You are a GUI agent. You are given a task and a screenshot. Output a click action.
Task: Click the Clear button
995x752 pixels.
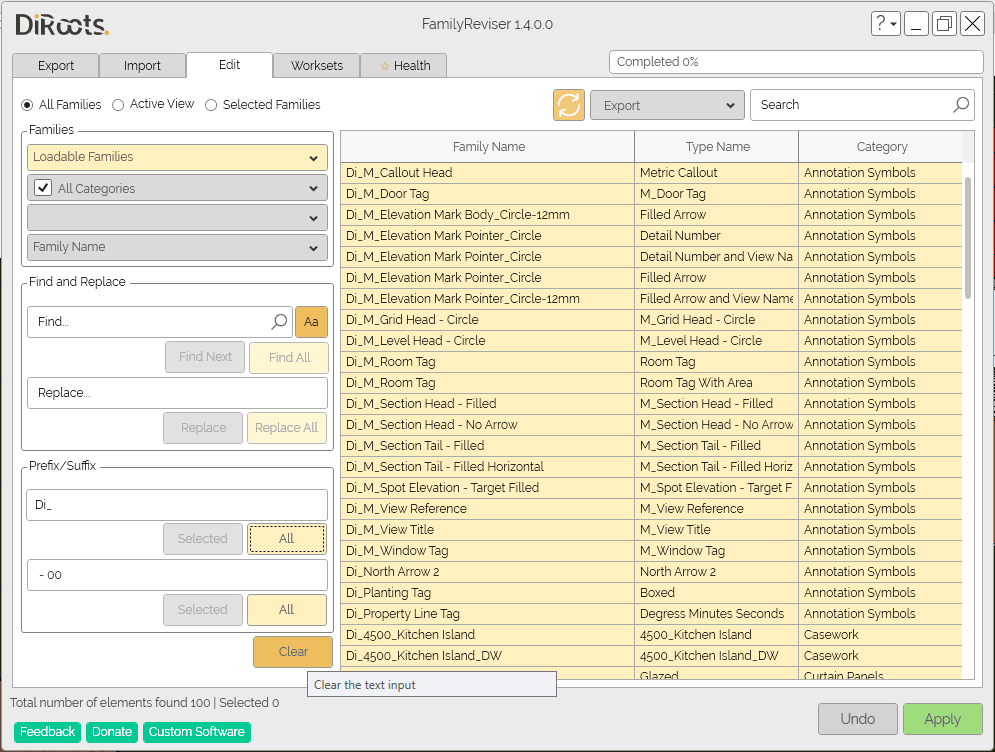point(293,652)
